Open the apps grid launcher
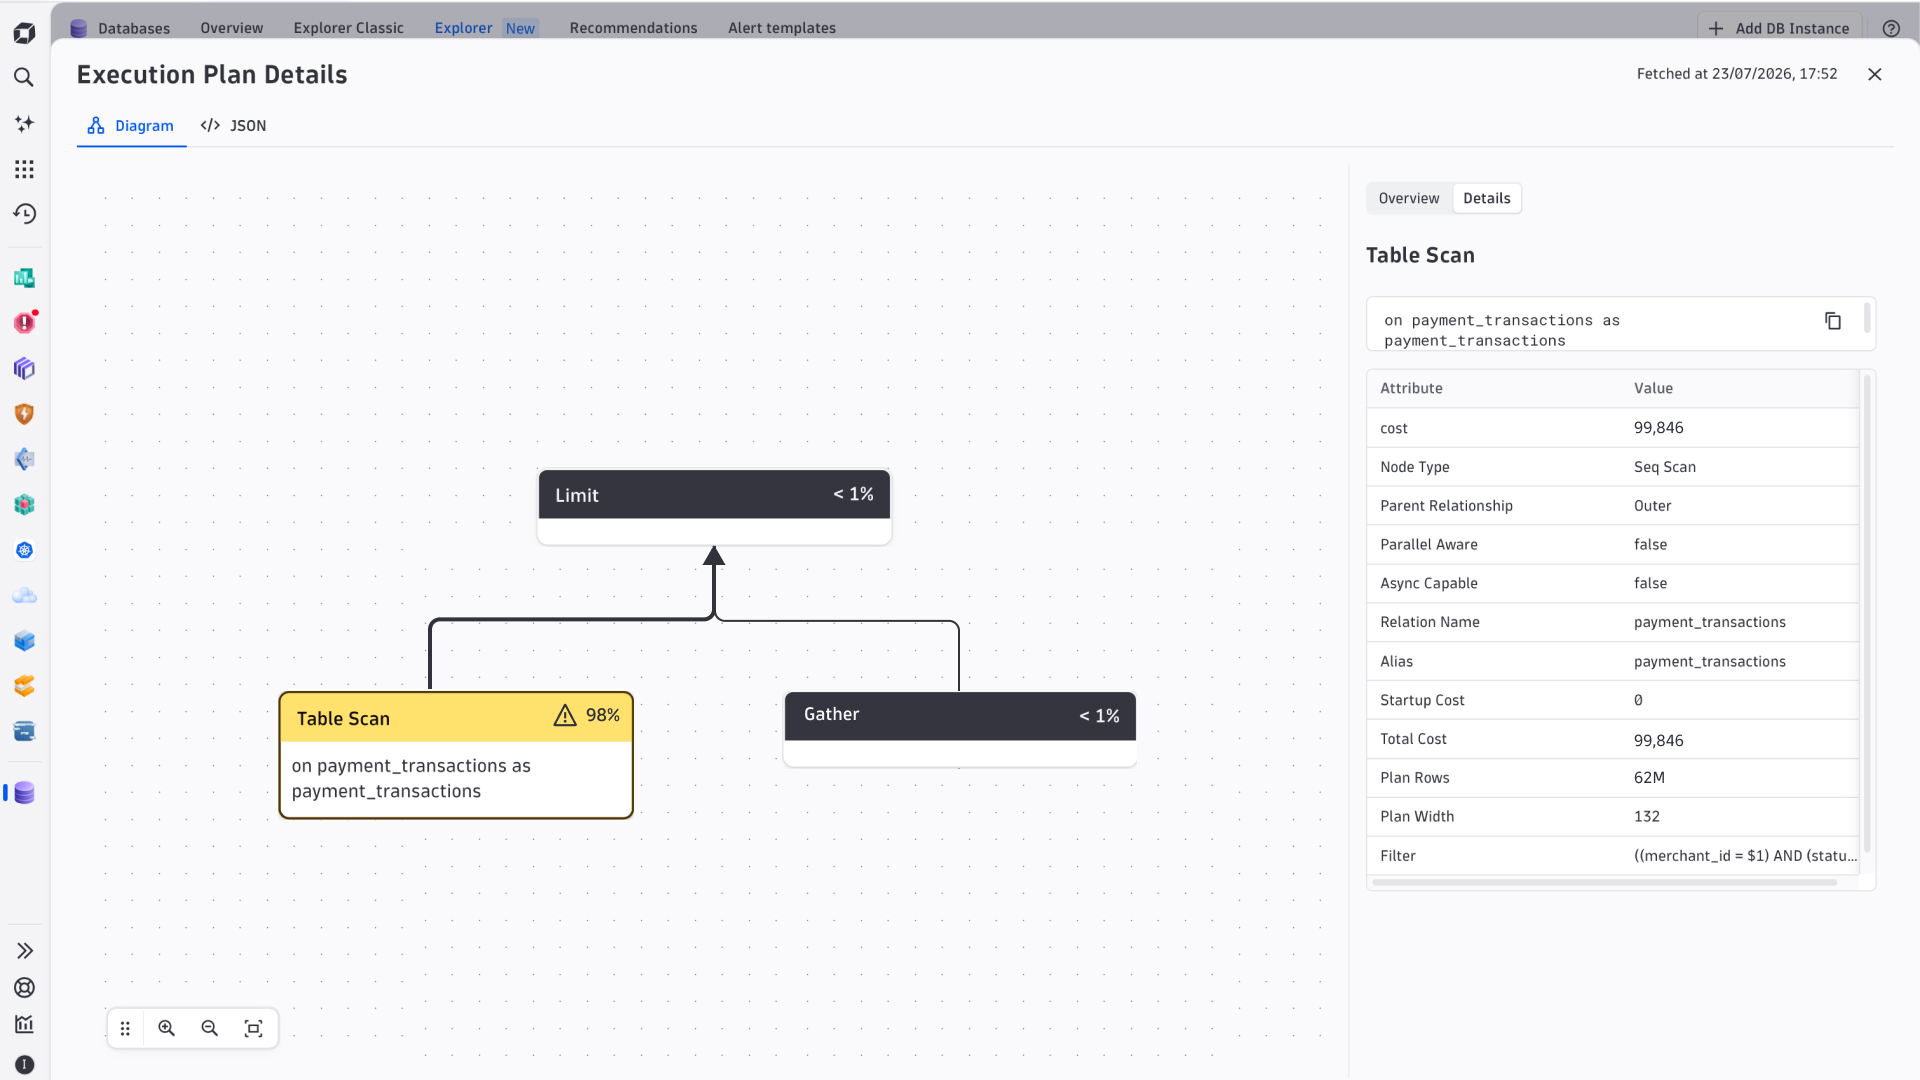The image size is (1920, 1080). (24, 169)
